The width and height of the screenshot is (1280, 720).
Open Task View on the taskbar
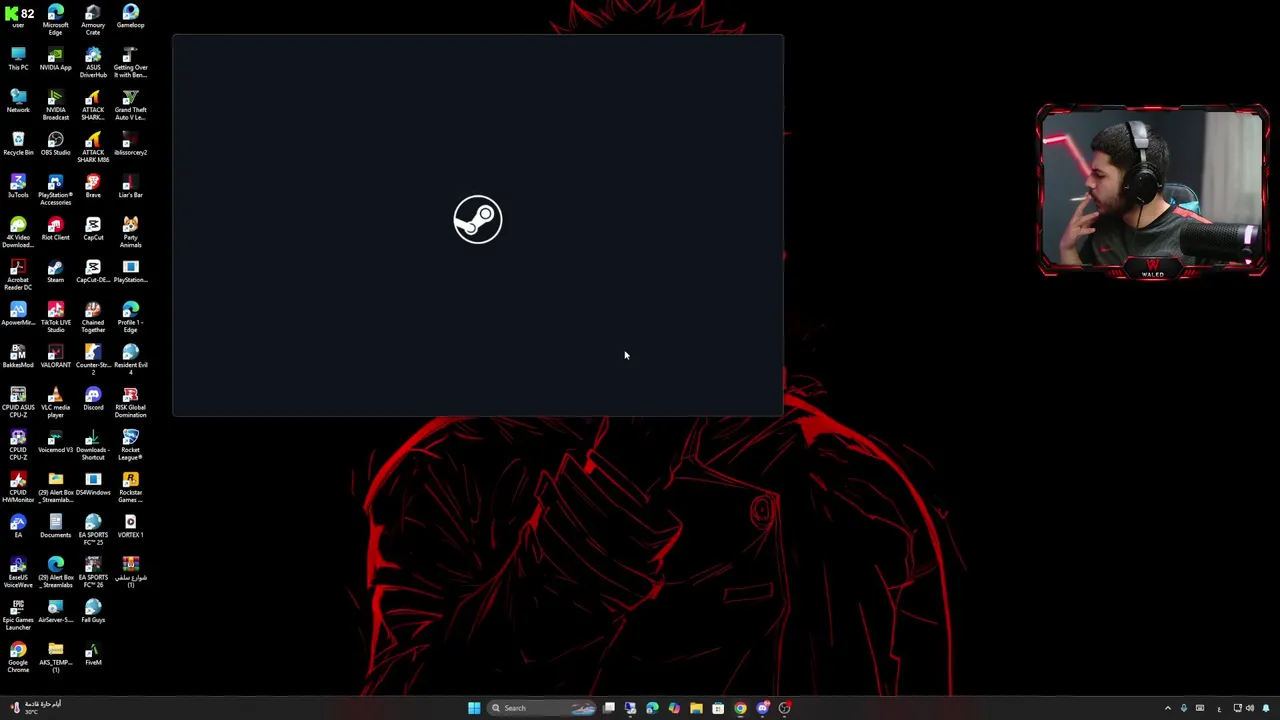[x=609, y=708]
